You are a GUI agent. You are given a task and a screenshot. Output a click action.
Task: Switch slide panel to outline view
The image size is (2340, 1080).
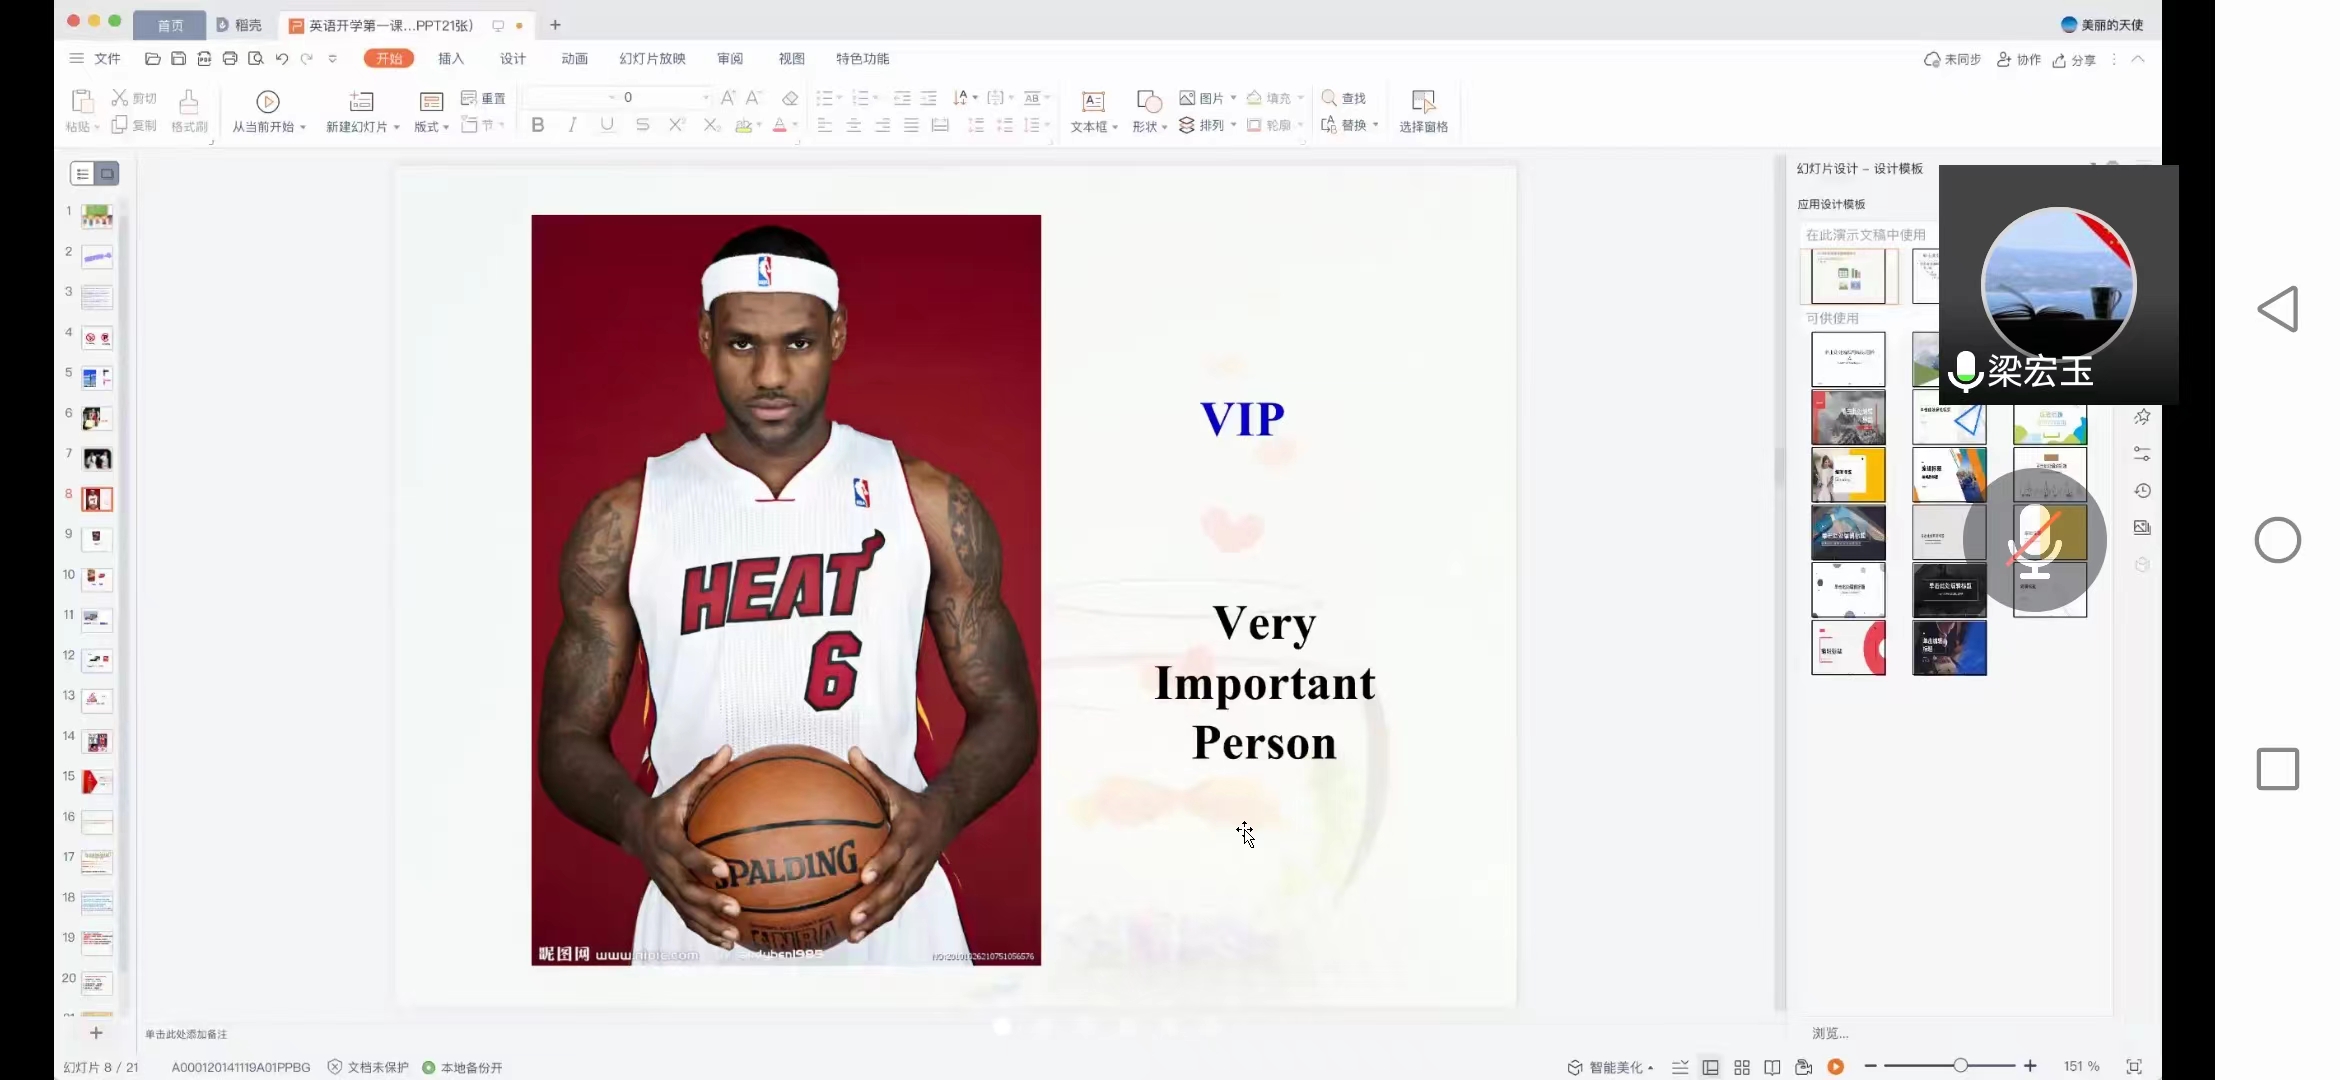point(83,174)
